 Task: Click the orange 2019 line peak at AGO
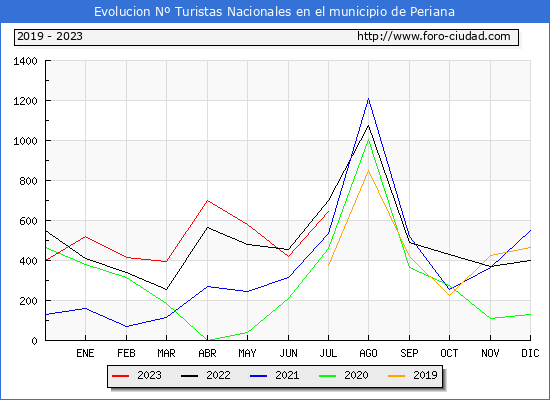(368, 171)
